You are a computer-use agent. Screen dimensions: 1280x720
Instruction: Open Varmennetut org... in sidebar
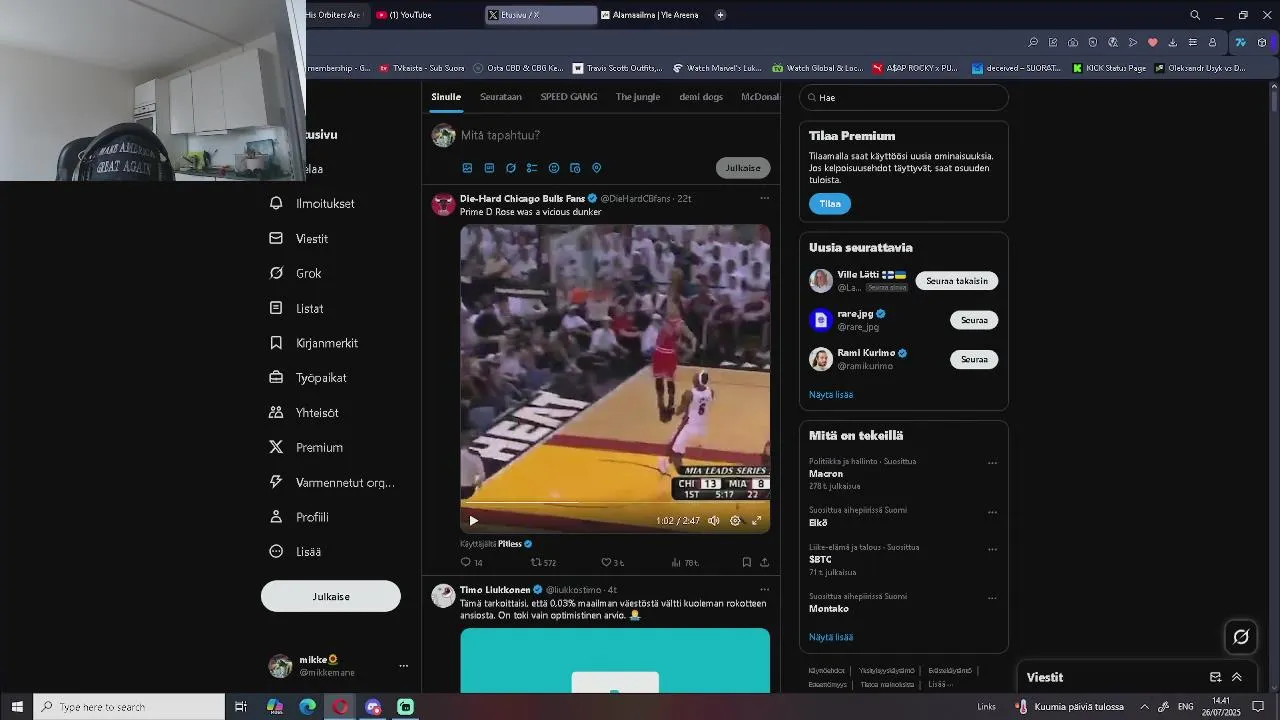[333, 482]
